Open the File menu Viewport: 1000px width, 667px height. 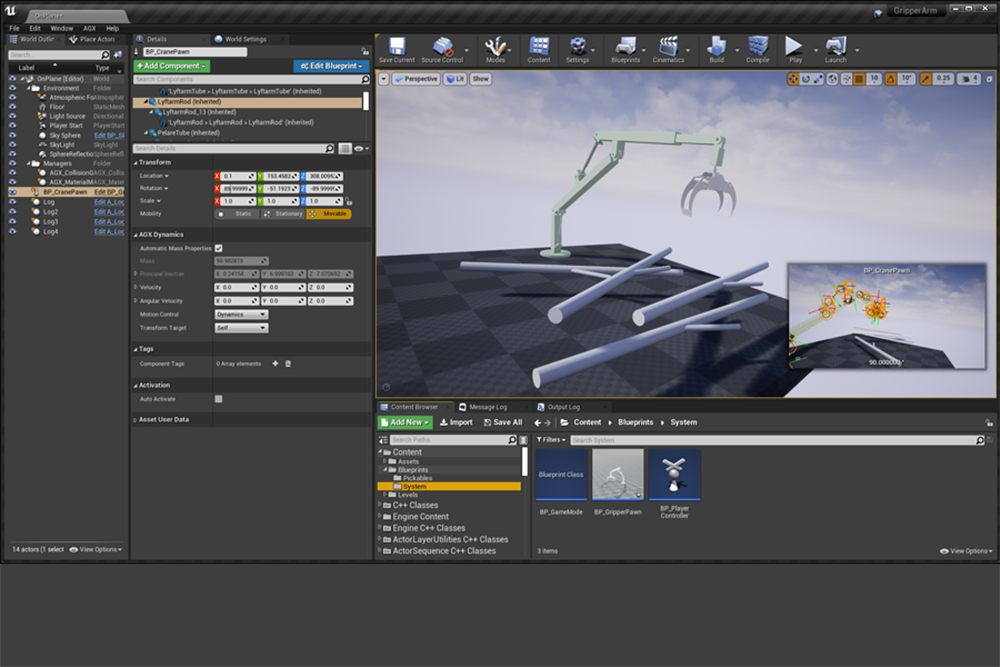point(14,28)
